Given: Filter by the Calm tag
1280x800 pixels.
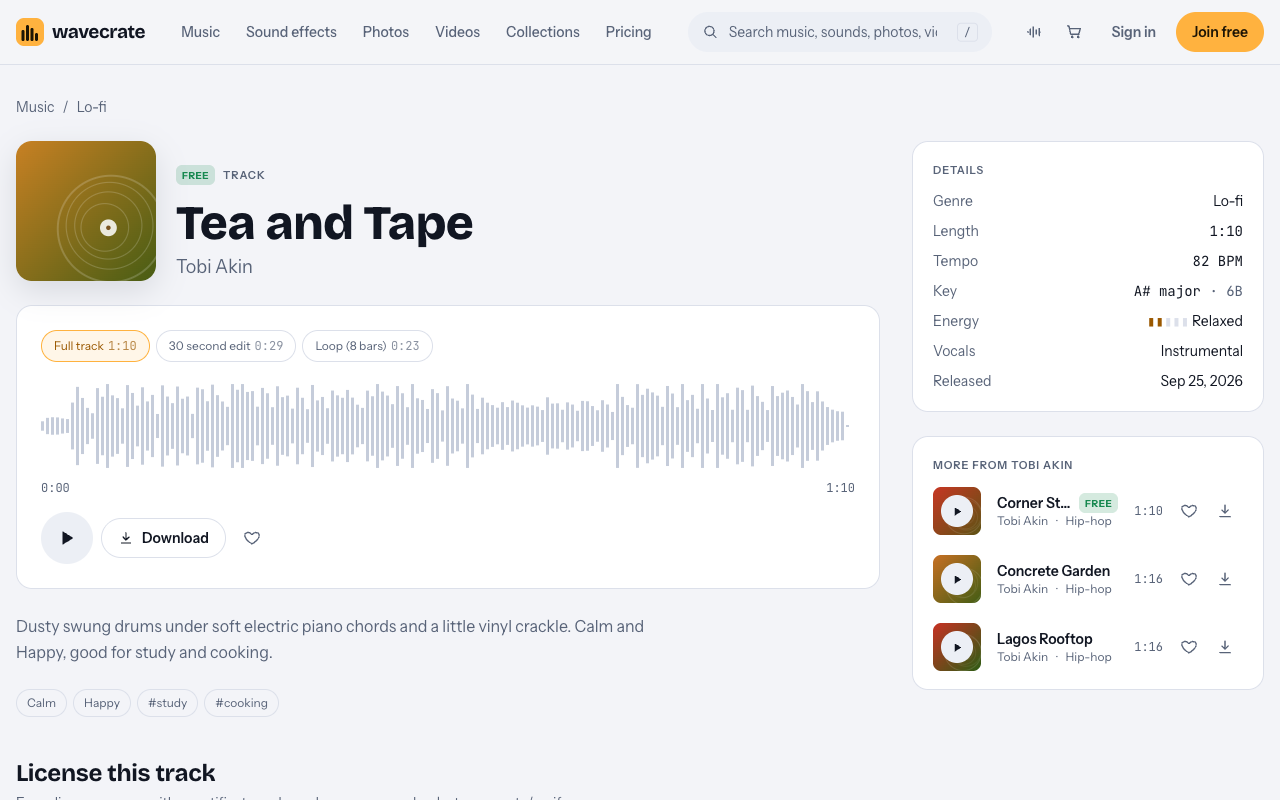Looking at the screenshot, I should point(41,703).
